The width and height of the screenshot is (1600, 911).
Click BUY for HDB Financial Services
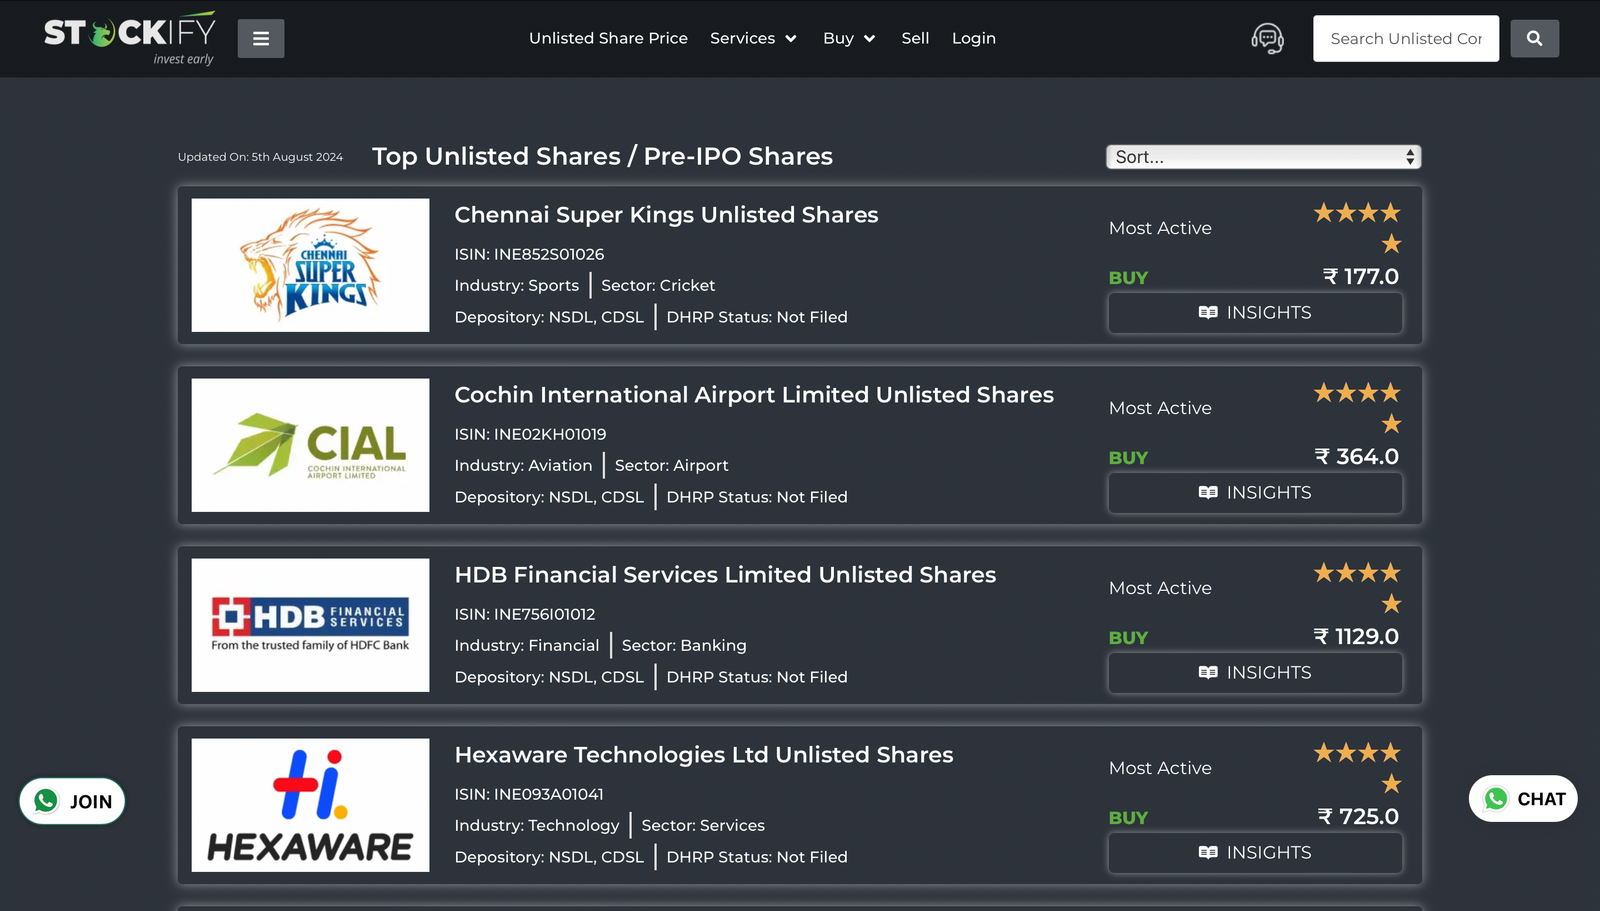pos(1128,638)
